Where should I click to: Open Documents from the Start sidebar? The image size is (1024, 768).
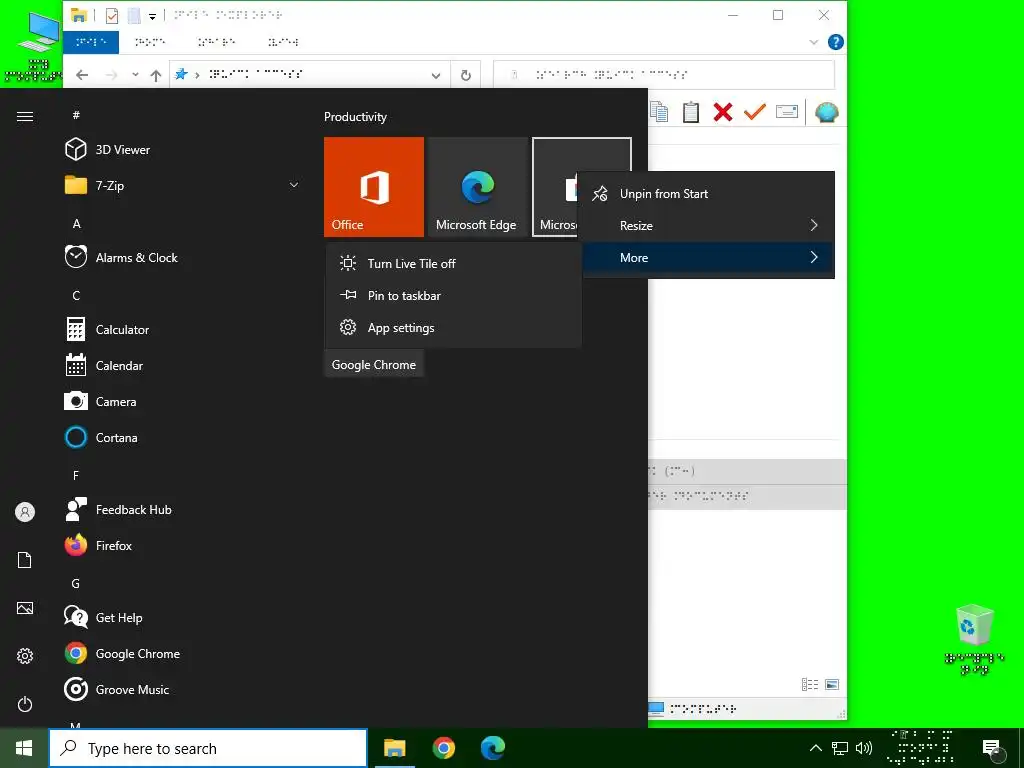25,560
